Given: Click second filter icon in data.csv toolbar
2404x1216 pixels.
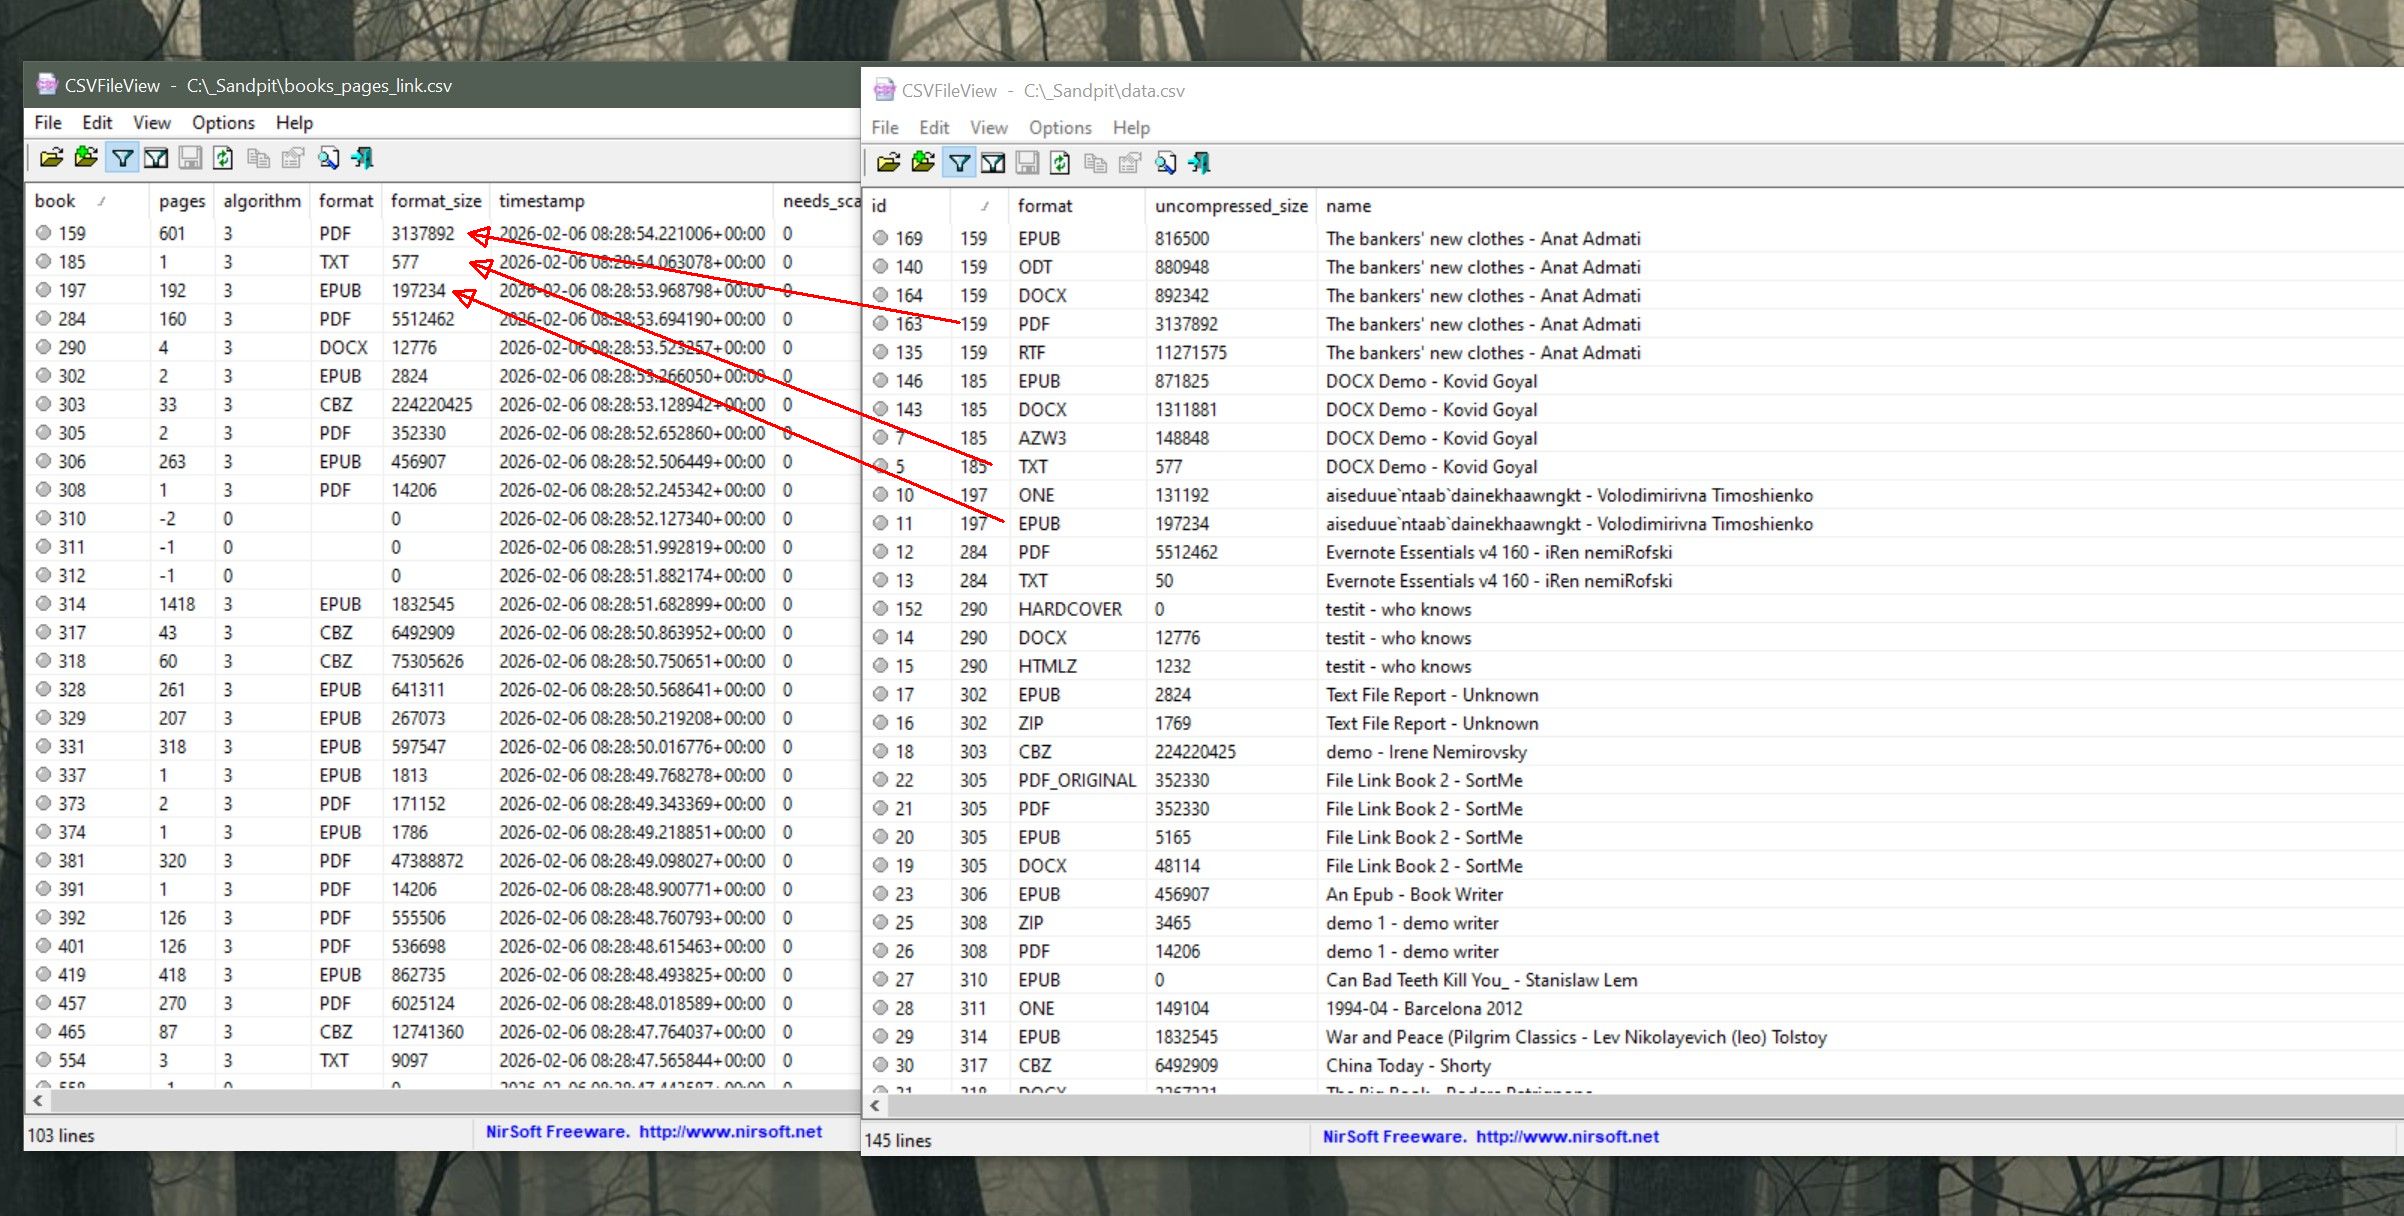Looking at the screenshot, I should tap(993, 163).
